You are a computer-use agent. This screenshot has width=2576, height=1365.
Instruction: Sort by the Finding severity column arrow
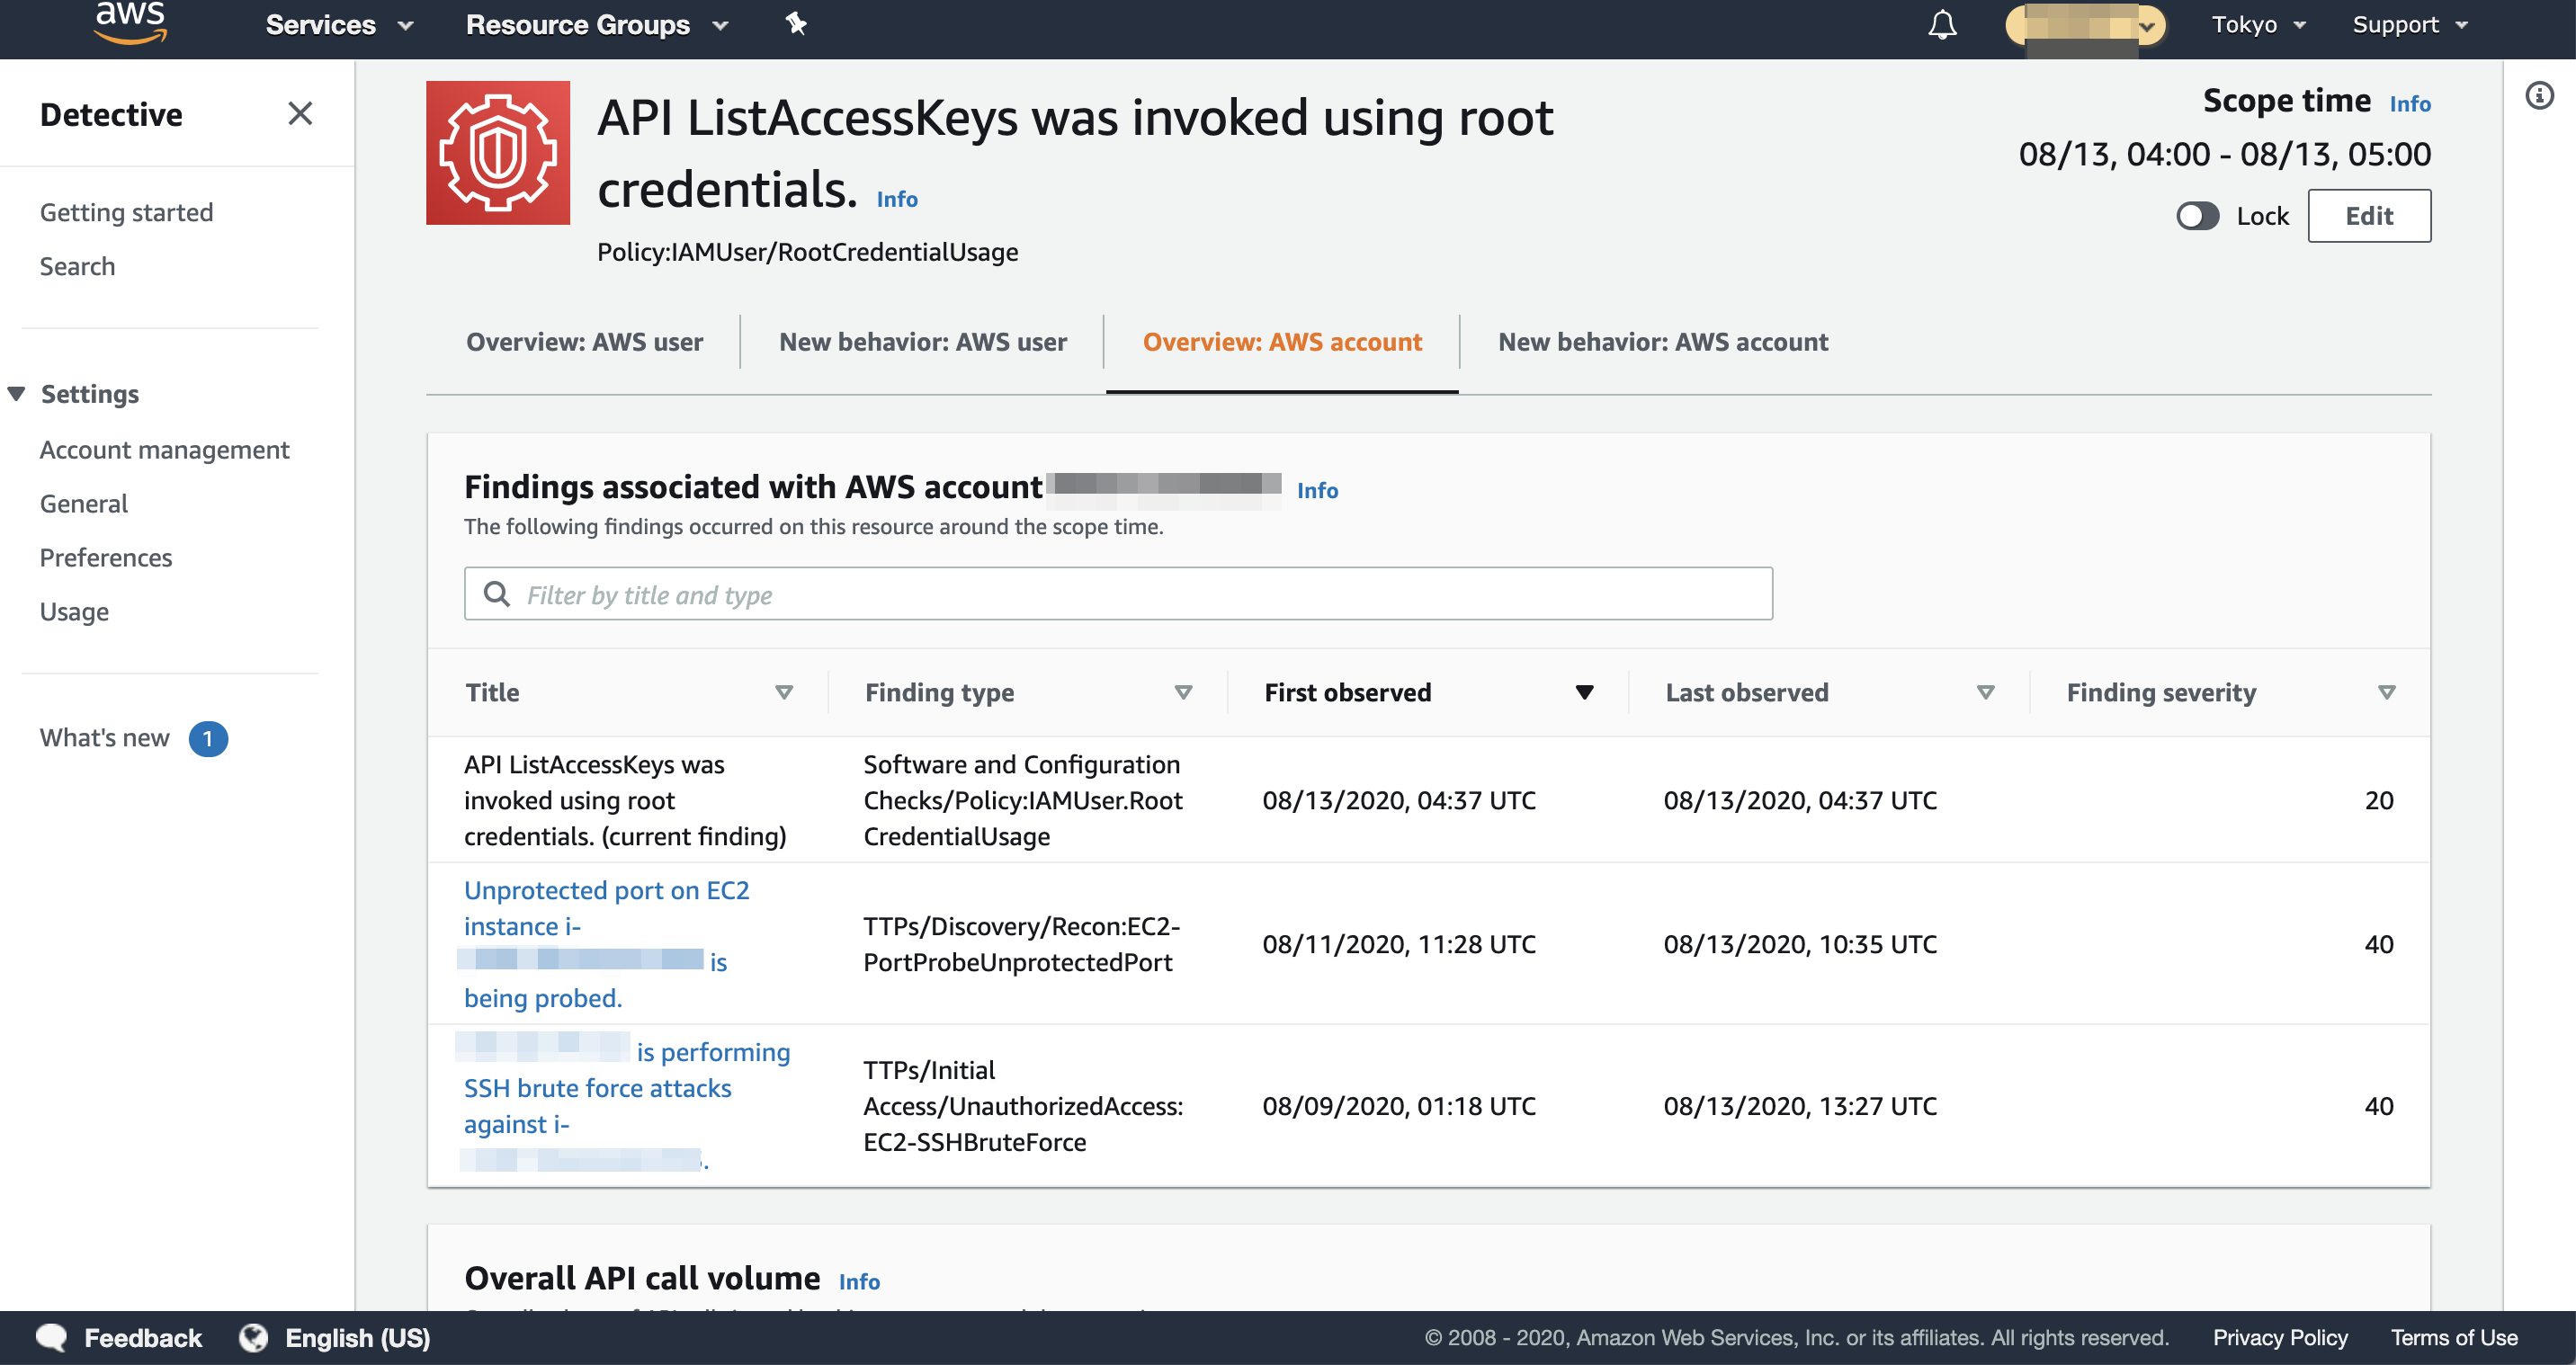point(2386,692)
